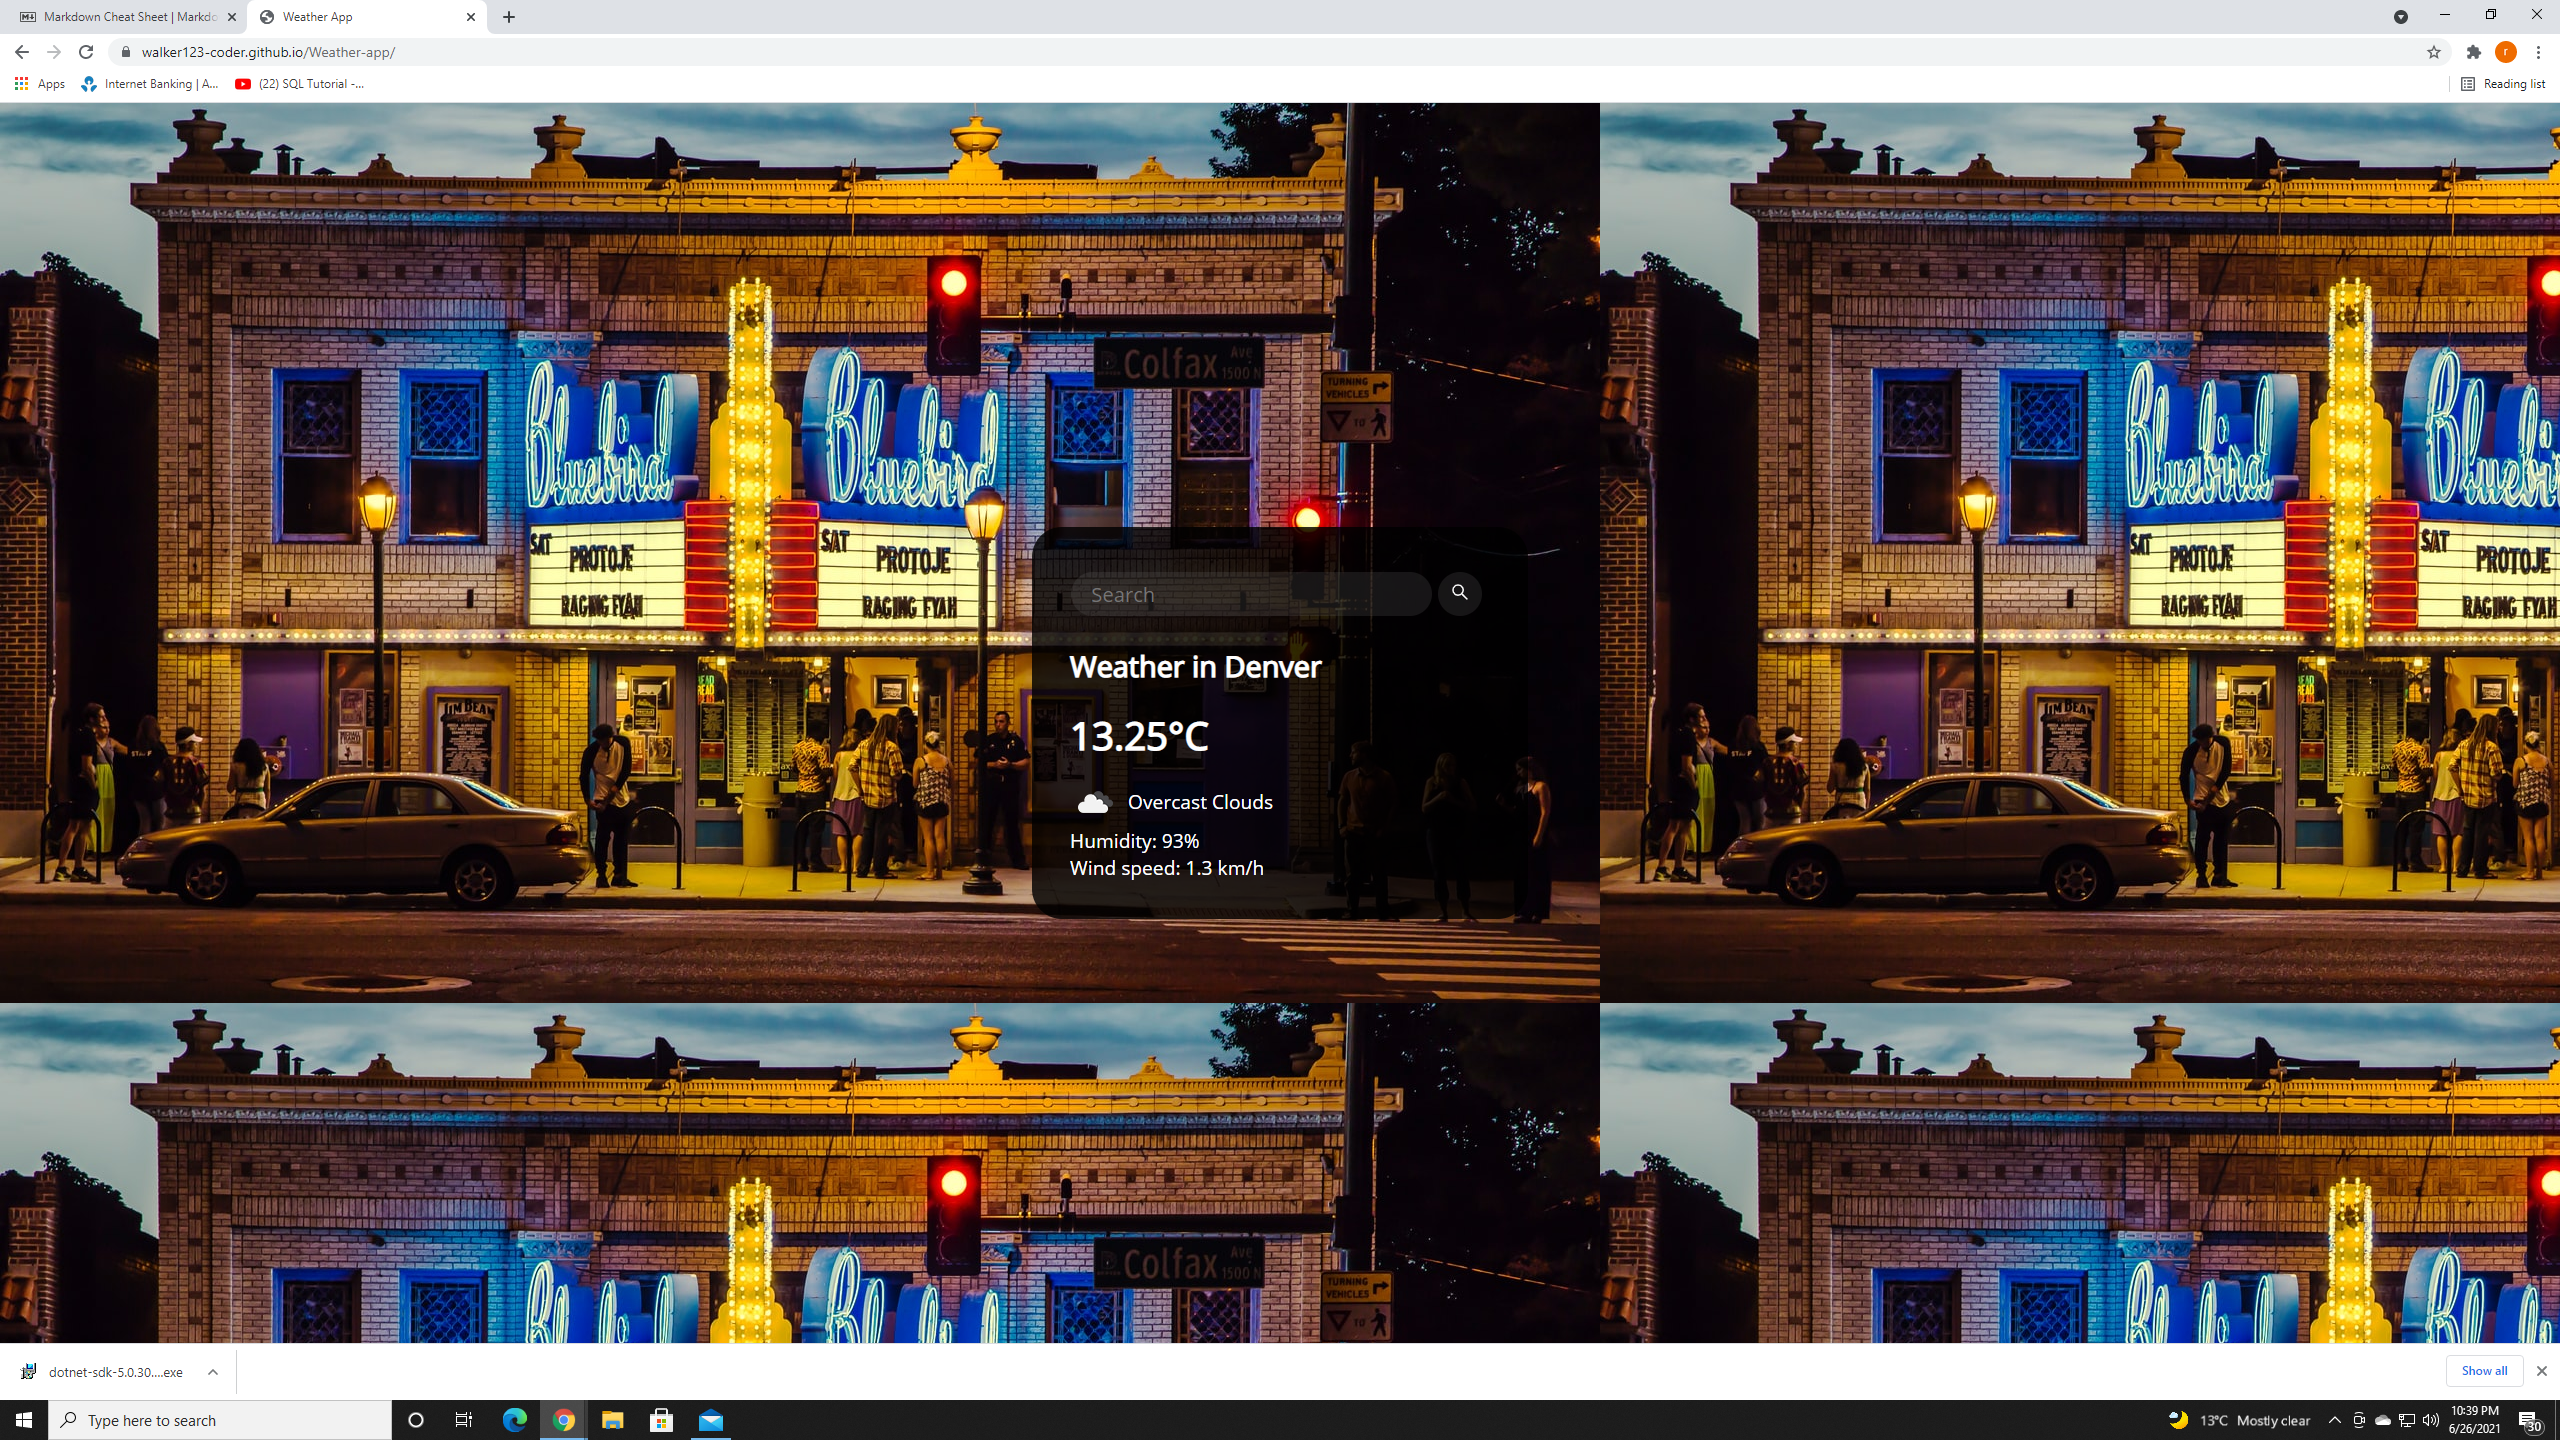Open the Chrome extensions puzzle icon
The image size is (2560, 1440).
pos(2473,52)
